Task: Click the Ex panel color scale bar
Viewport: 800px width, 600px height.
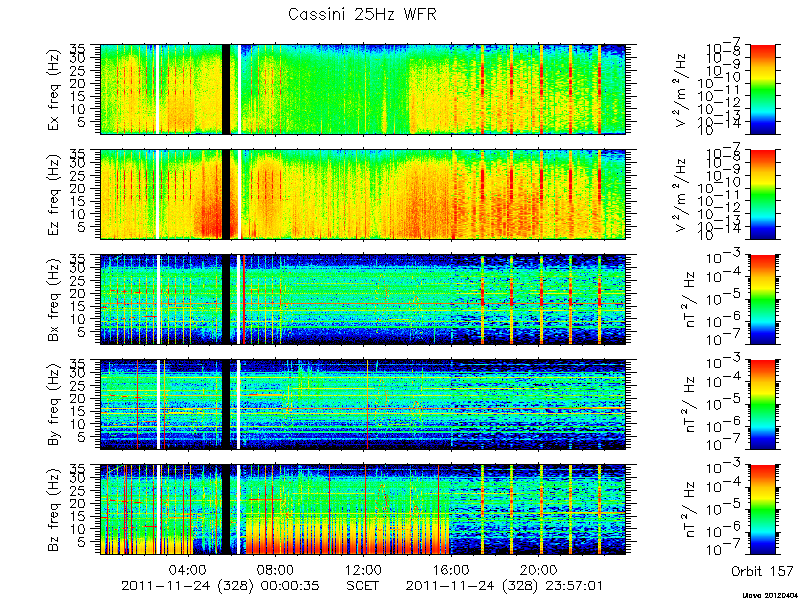Action: (762, 89)
